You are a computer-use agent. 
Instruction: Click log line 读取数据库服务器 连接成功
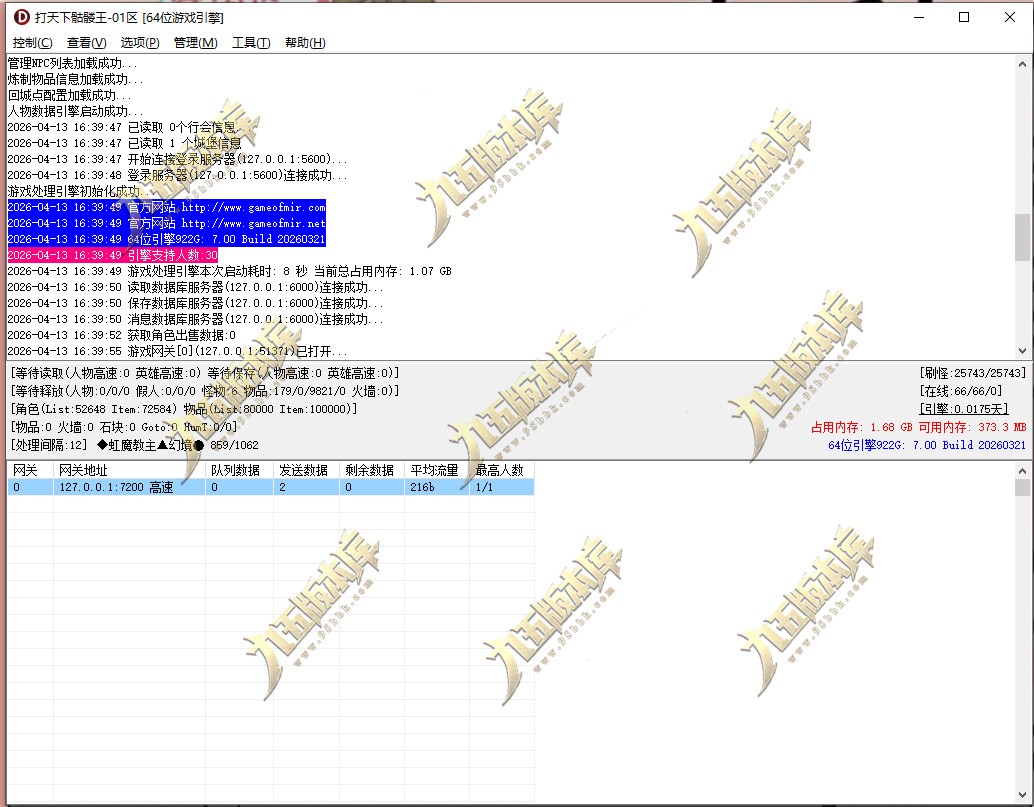point(195,287)
